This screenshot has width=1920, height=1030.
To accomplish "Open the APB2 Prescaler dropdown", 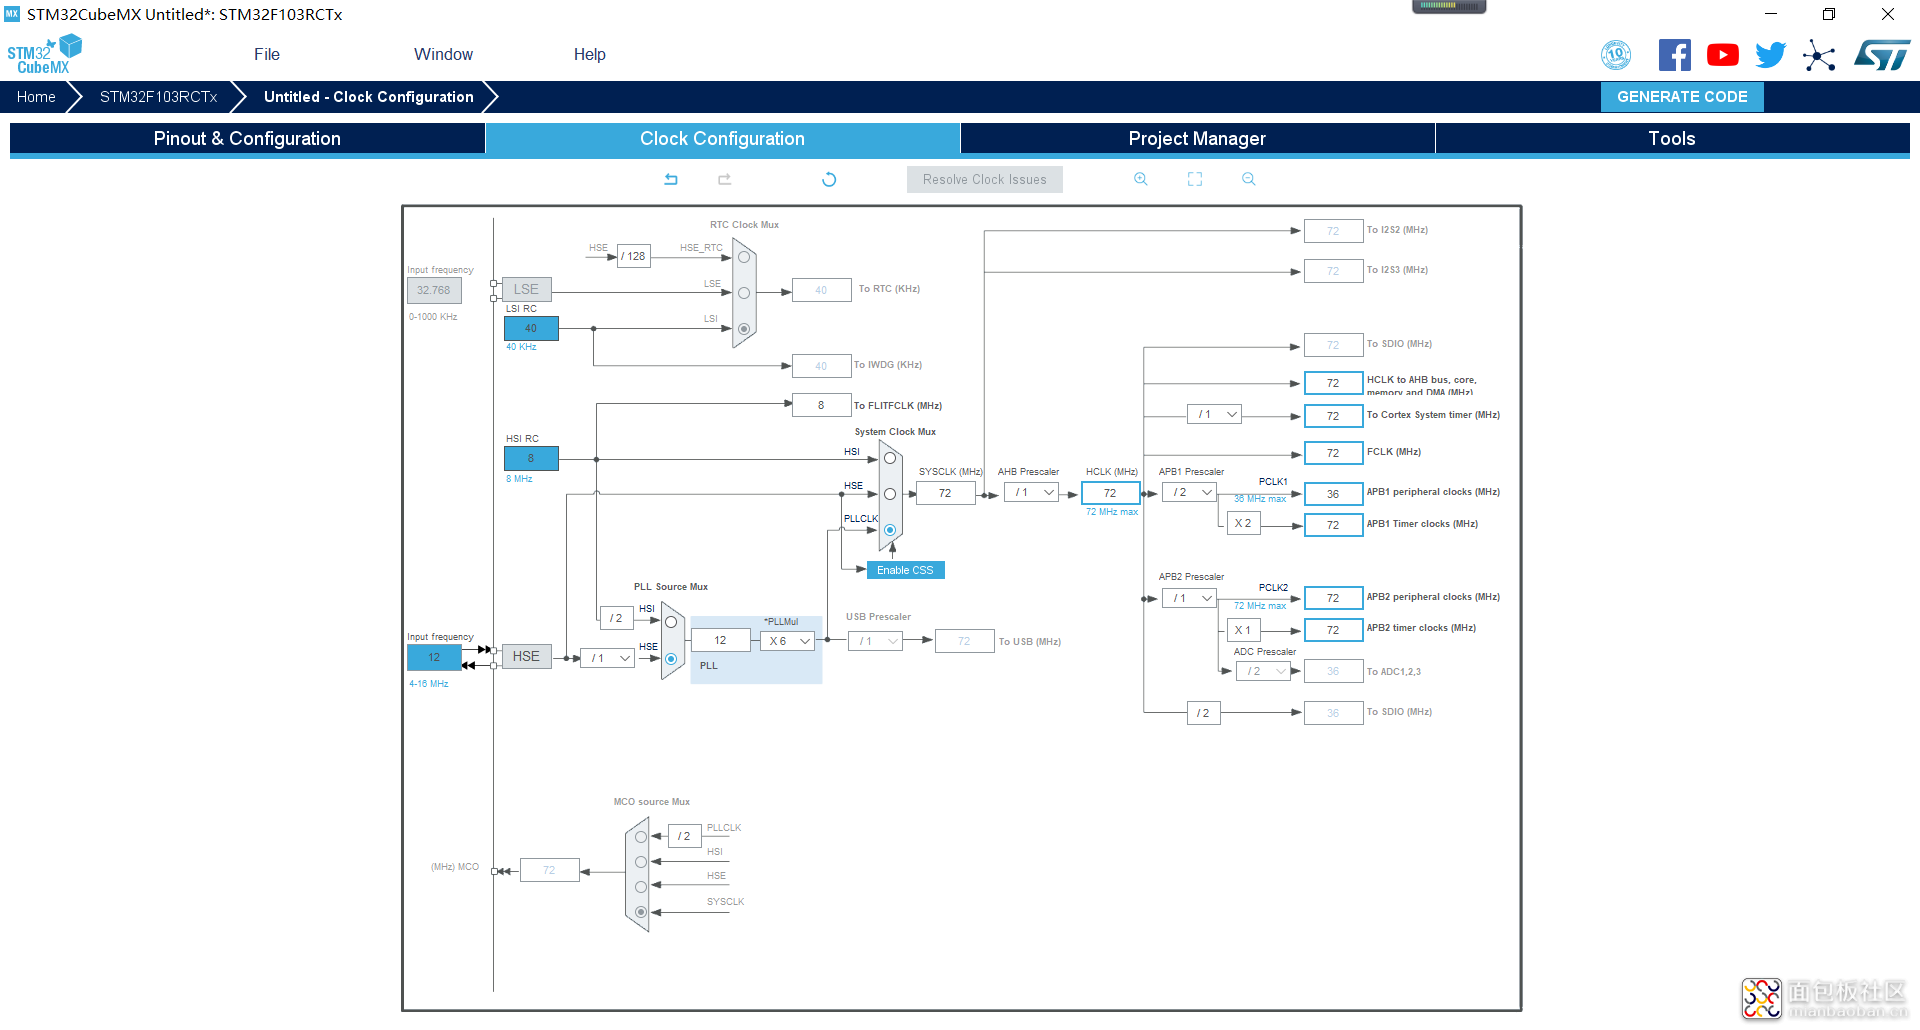I will [x=1189, y=598].
